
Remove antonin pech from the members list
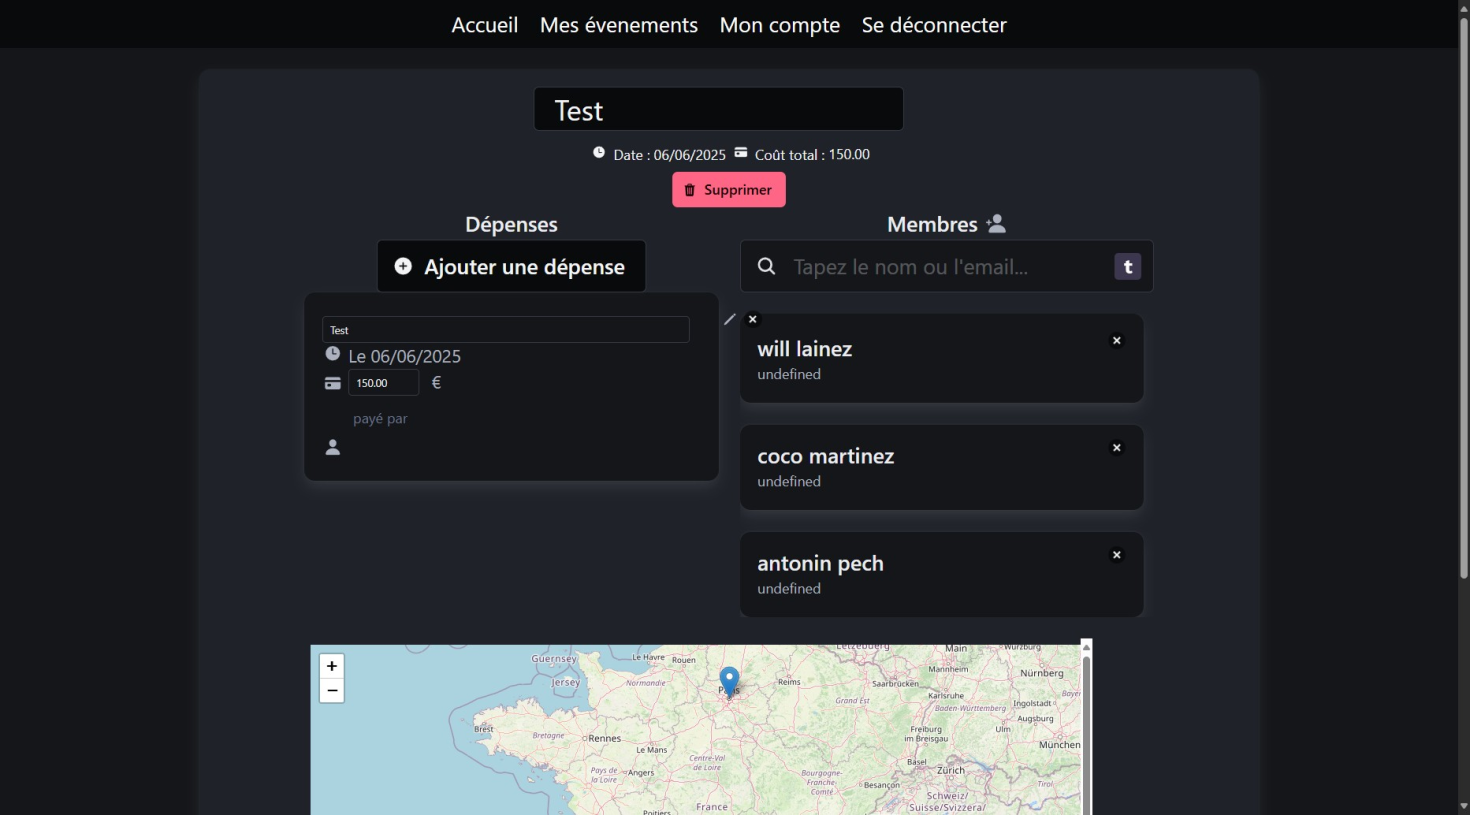coord(1116,554)
